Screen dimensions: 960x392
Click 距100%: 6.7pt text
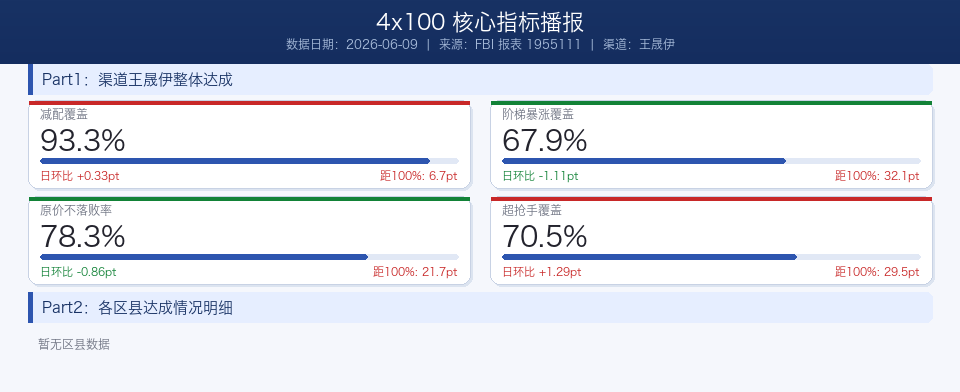click(x=419, y=176)
